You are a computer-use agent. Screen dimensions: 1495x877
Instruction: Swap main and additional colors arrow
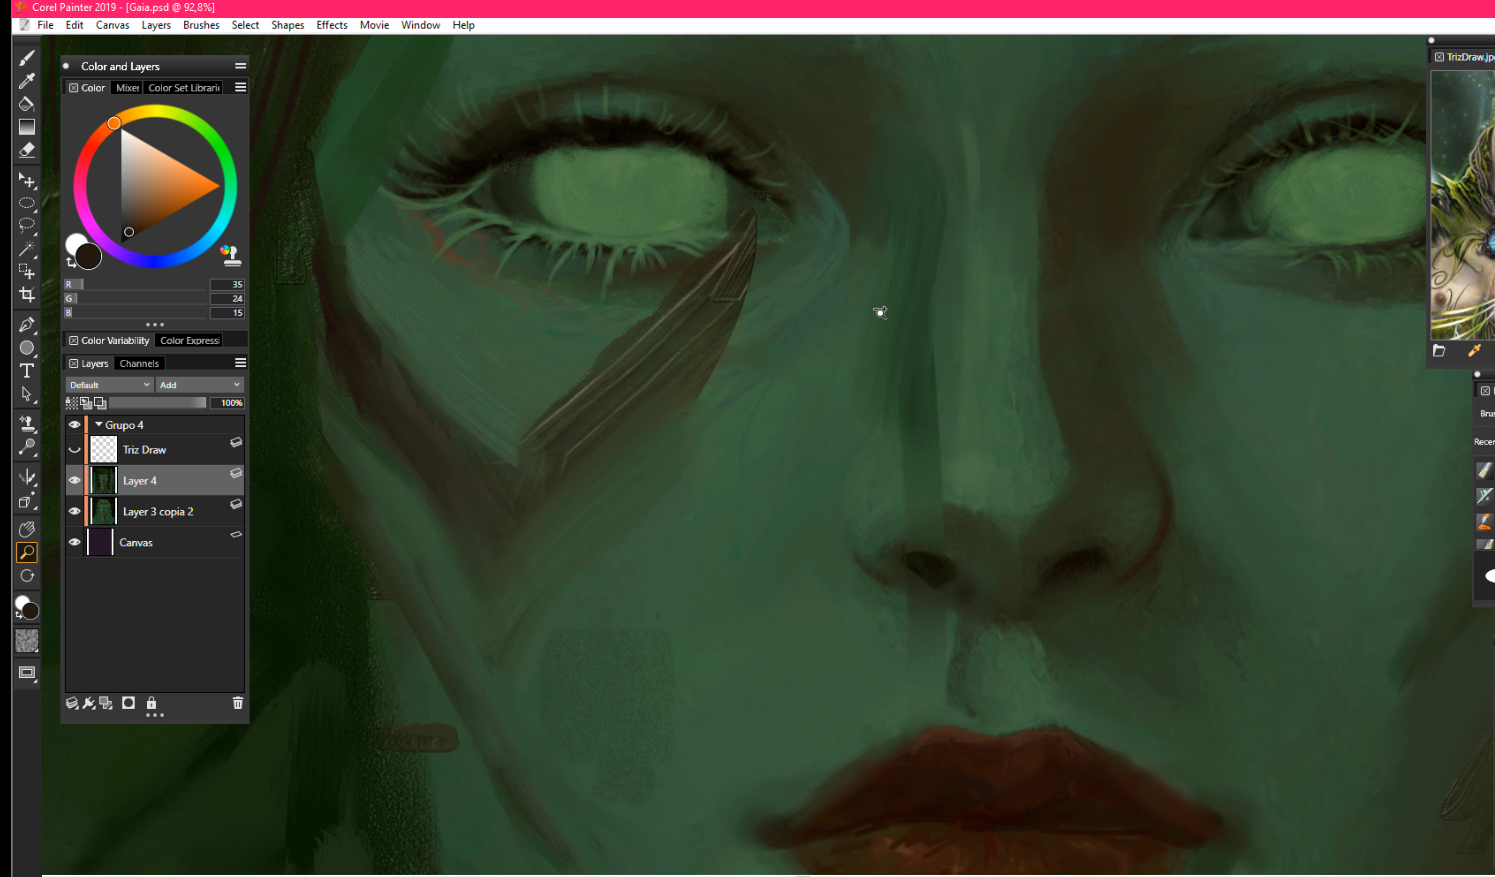pos(71,263)
